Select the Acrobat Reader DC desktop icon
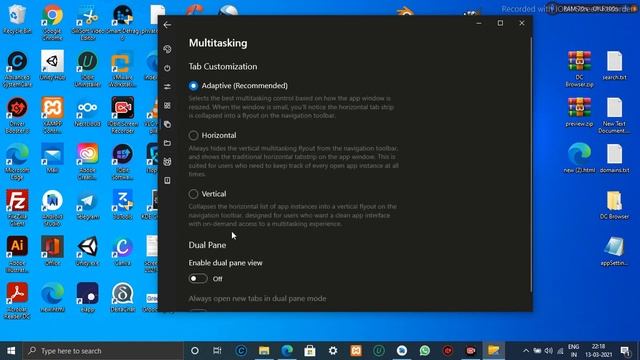 click(x=17, y=301)
